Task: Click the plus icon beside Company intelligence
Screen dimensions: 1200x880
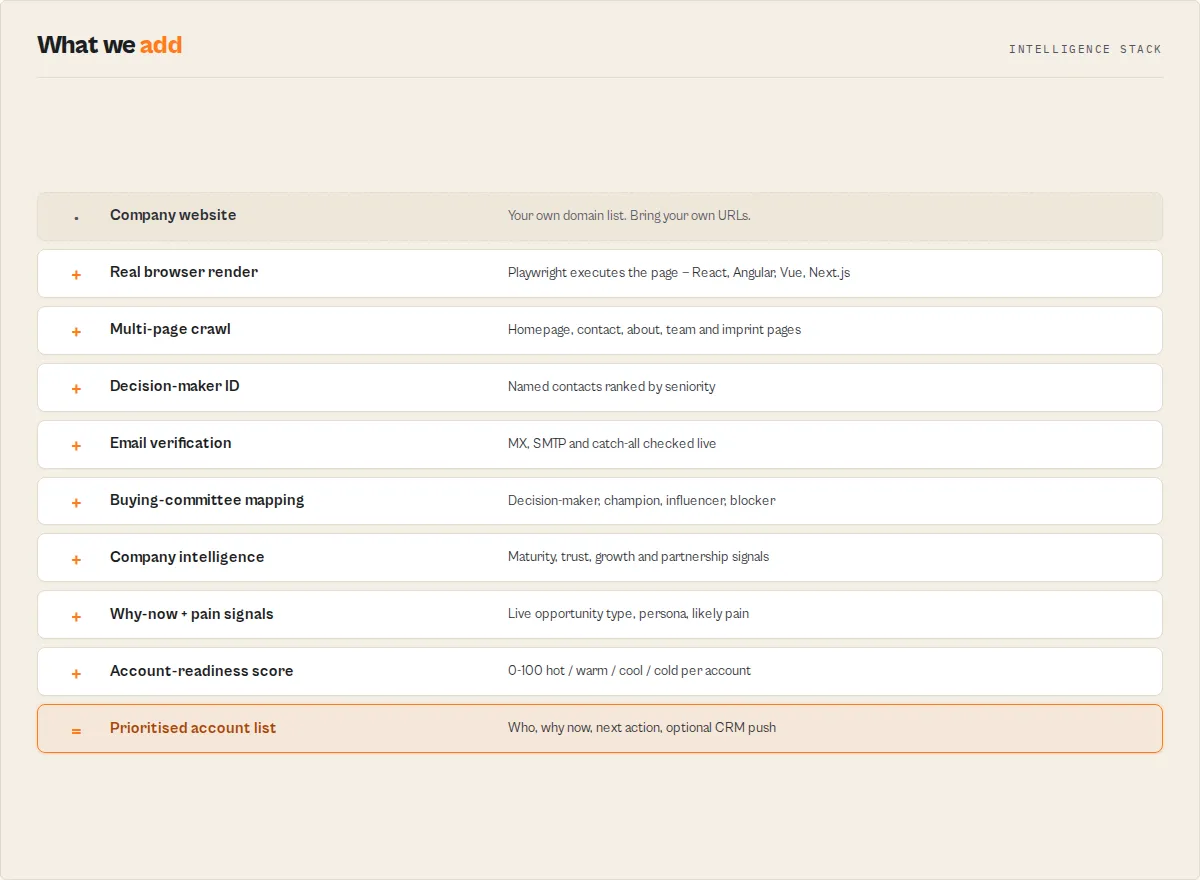Action: coord(76,560)
